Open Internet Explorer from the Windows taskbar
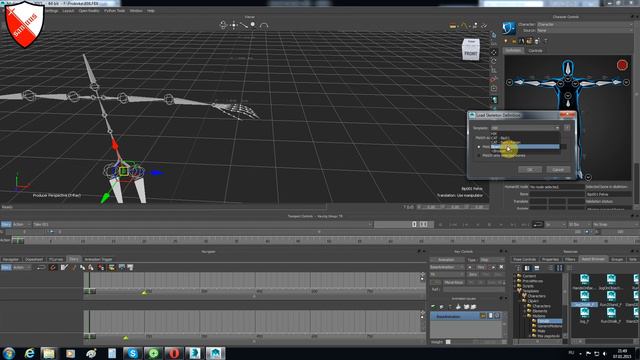The image size is (640, 360). point(29,353)
